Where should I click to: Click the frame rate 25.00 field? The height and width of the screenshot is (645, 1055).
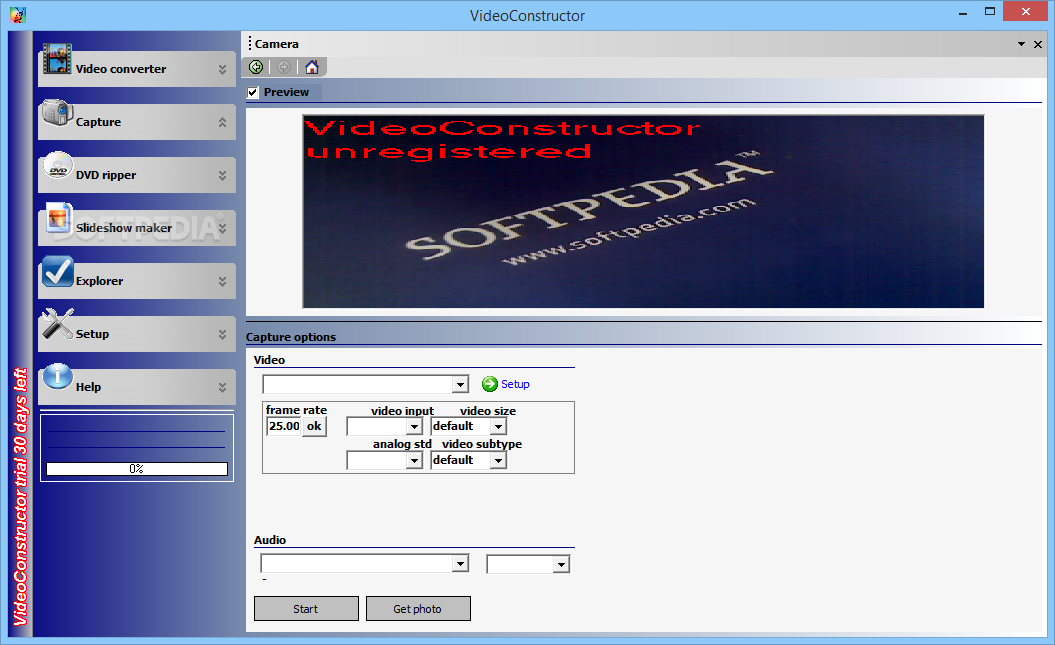[x=284, y=426]
